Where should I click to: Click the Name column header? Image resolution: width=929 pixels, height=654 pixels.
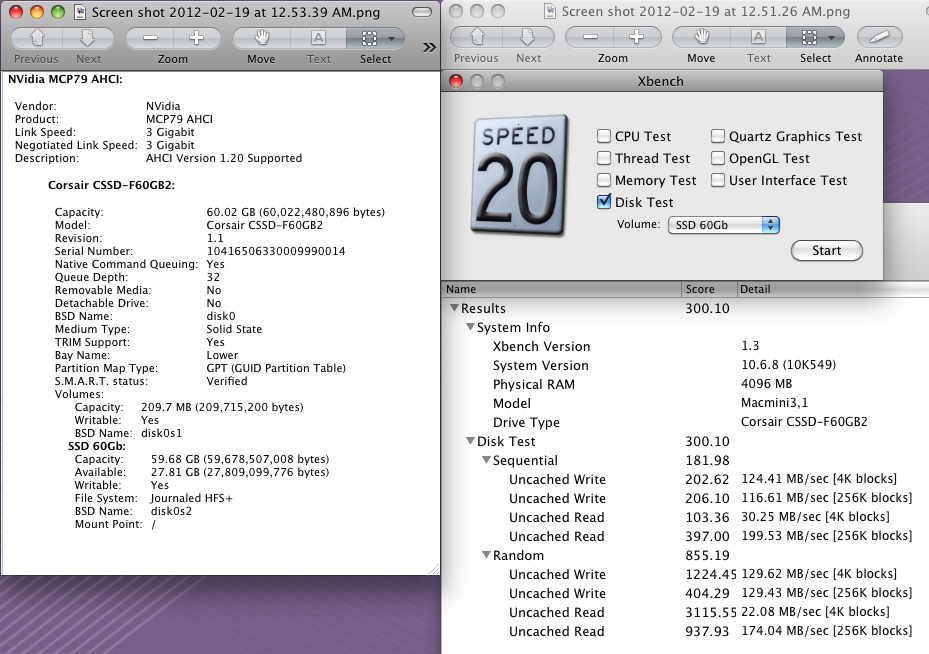562,289
